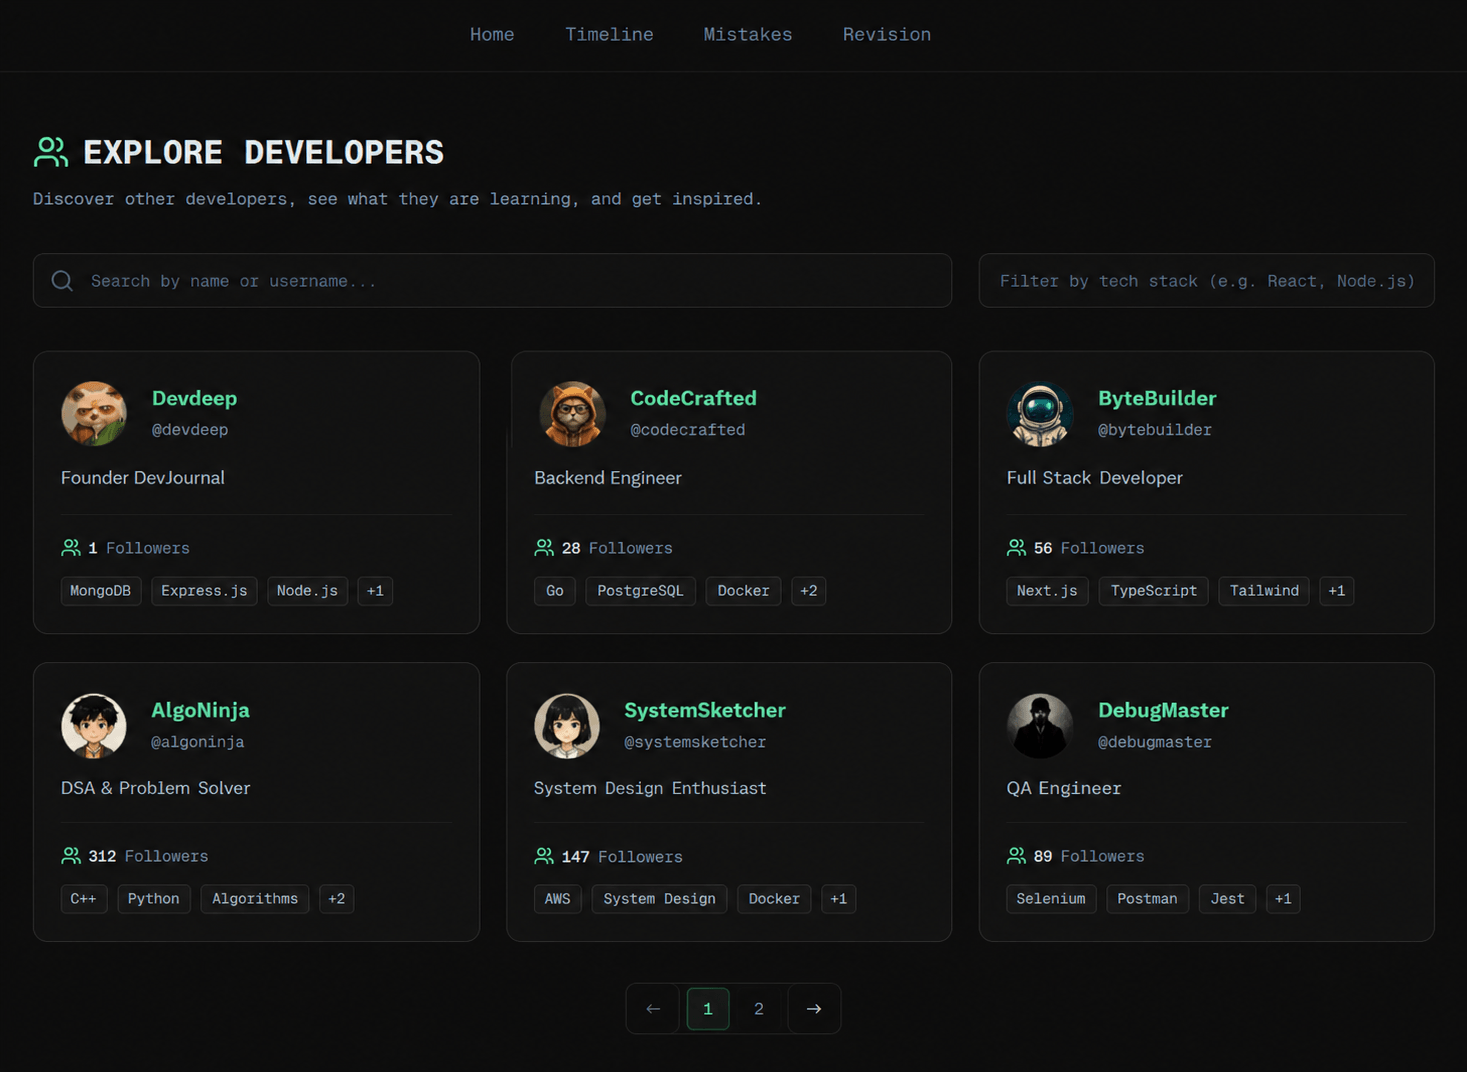
Task: Switch to the Timeline page
Action: 609,35
